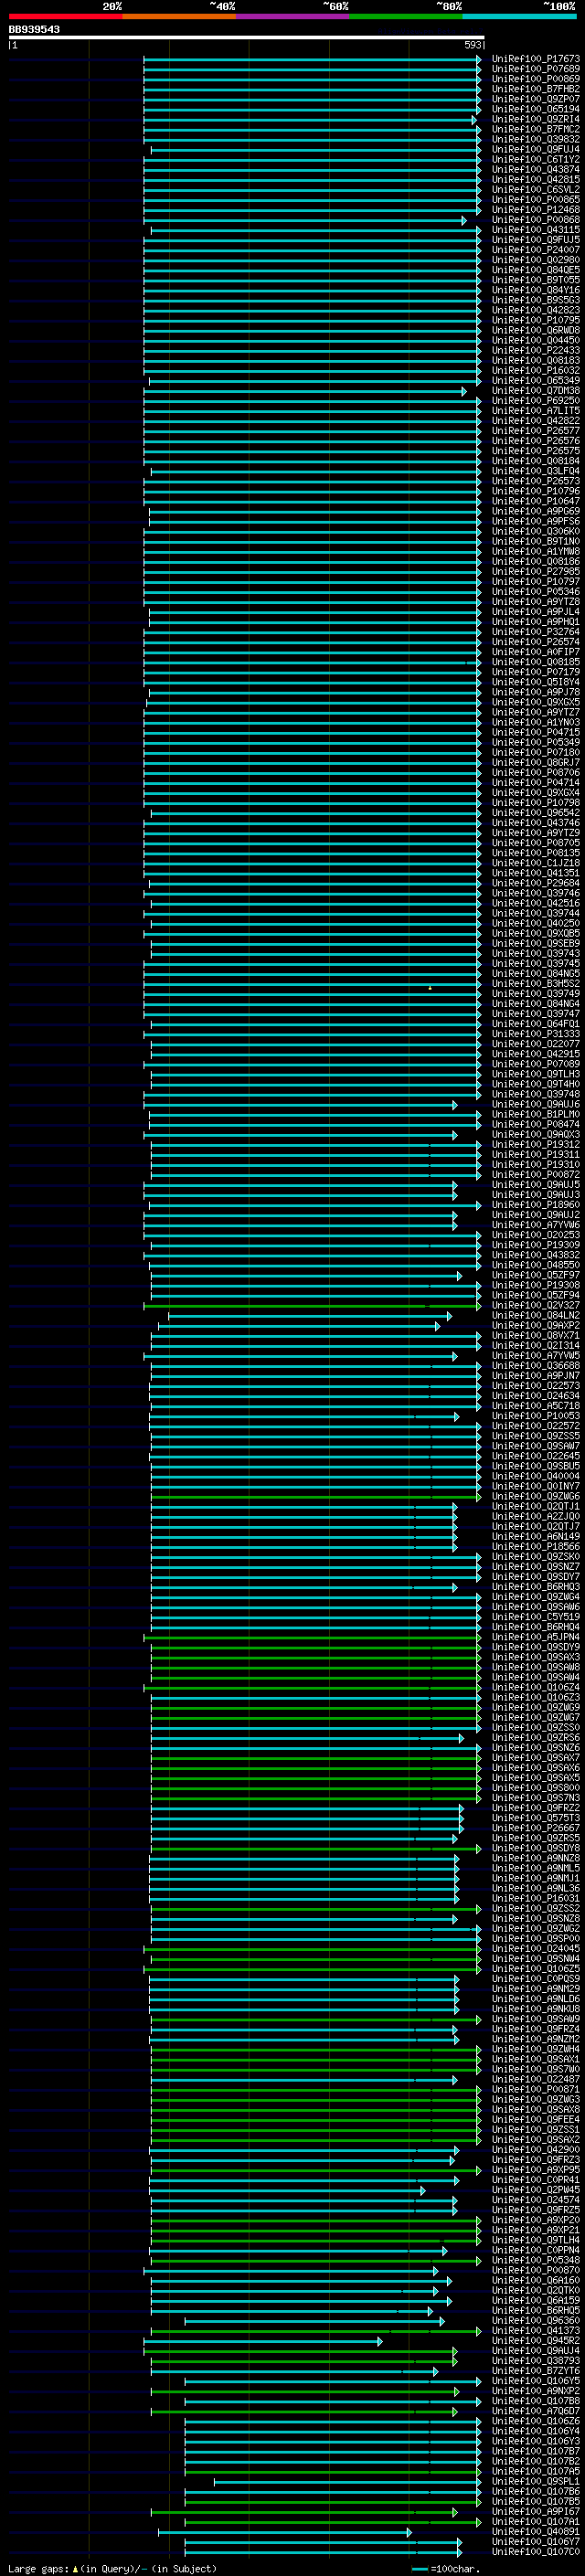Click the orange ~40% identity legend segment
The height and width of the screenshot is (2576, 585).
179,16
